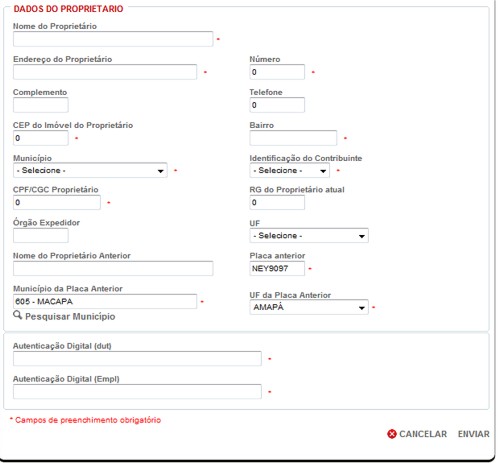Focus the Bairro input field
The width and height of the screenshot is (499, 463).
point(293,138)
